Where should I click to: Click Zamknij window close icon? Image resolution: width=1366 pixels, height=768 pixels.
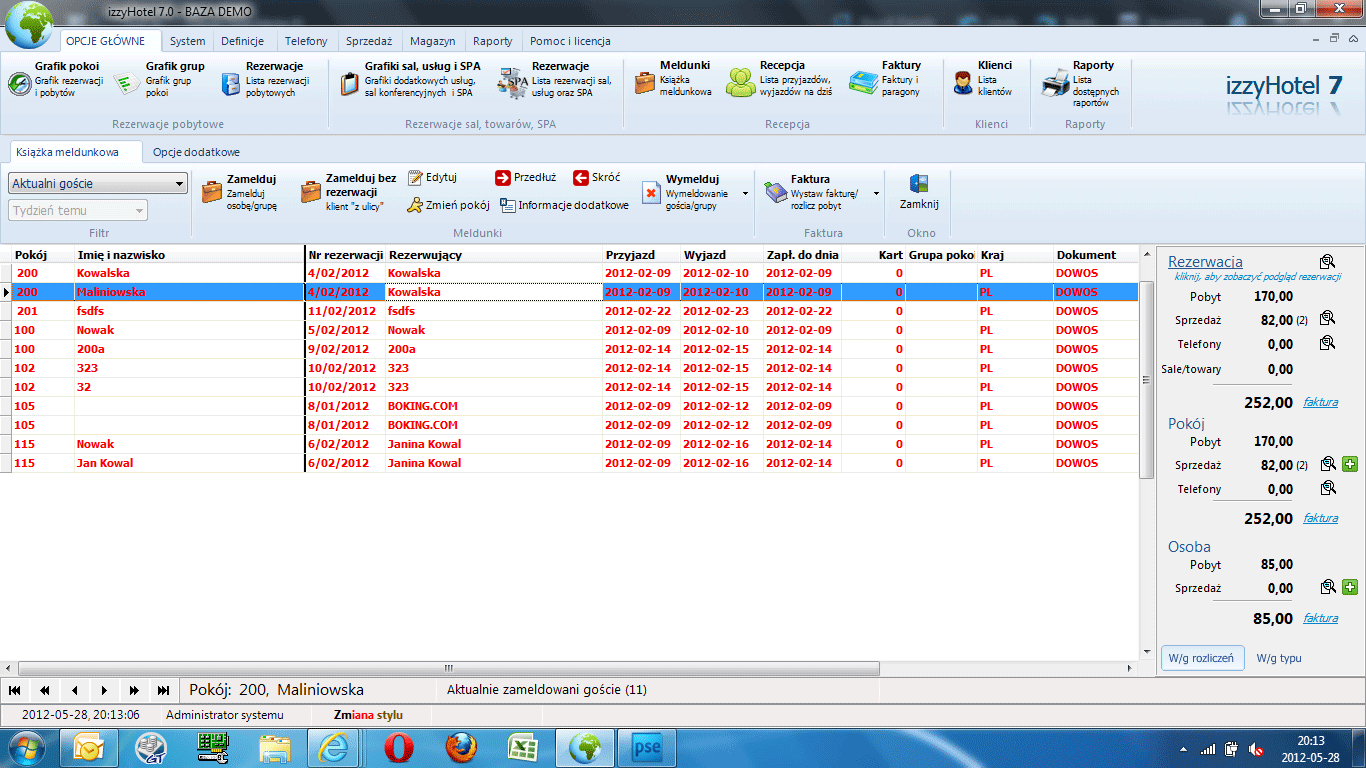(x=918, y=185)
